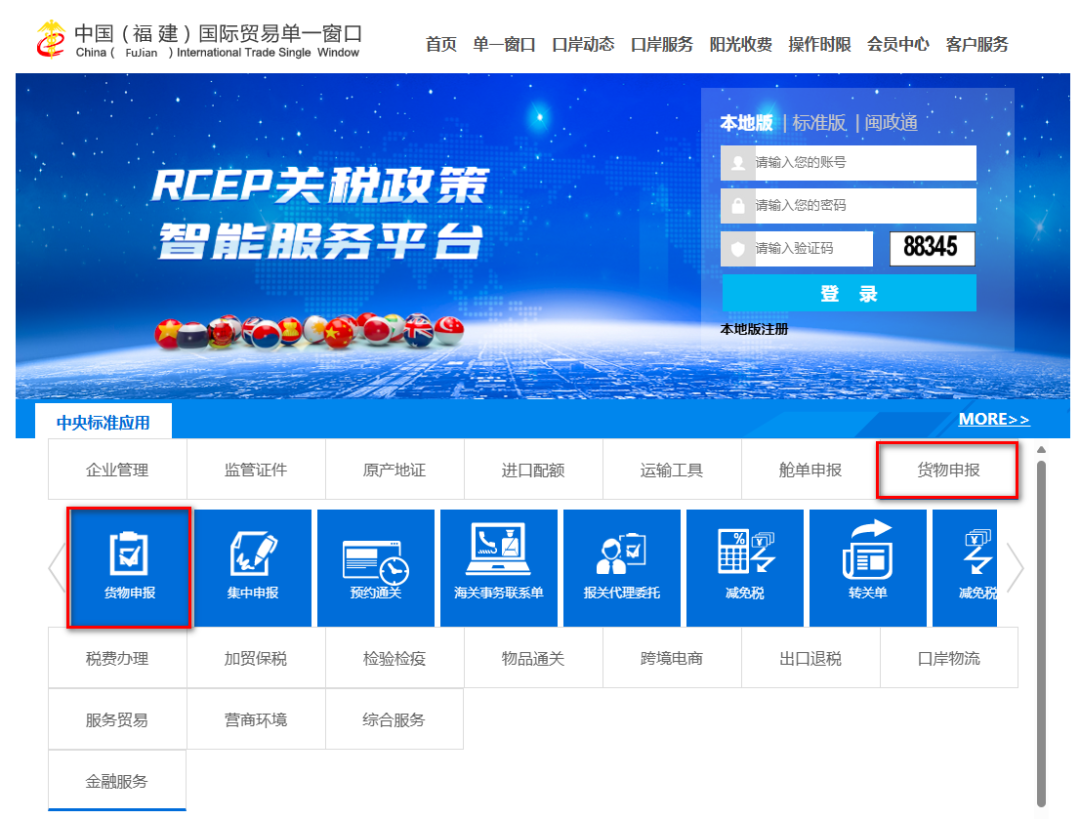Open the 预约通关 icon tile

[375, 567]
